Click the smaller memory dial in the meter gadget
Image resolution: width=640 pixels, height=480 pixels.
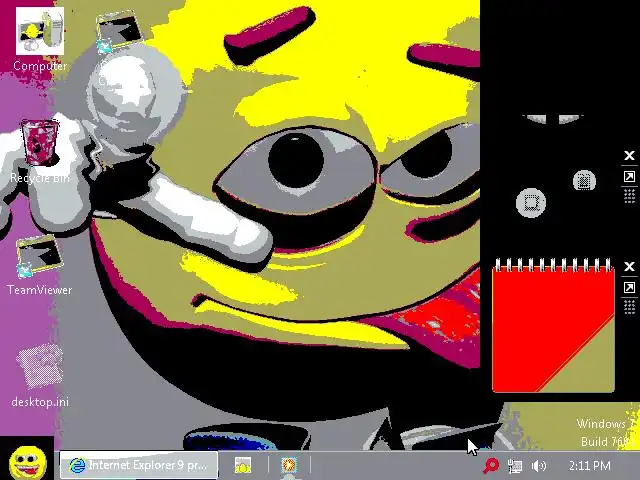[584, 181]
